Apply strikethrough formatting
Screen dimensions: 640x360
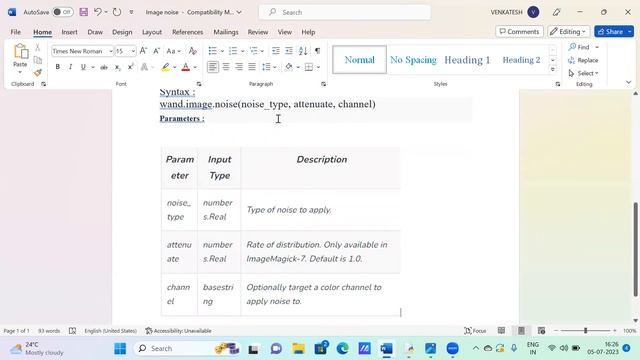pos(104,67)
